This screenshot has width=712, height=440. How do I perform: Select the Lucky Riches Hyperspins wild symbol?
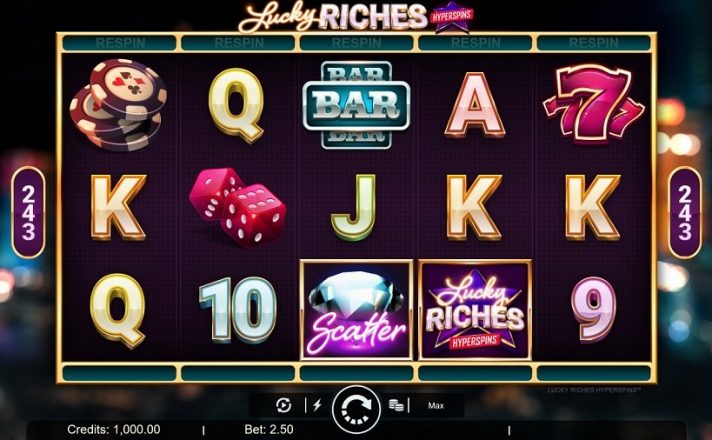coord(475,311)
